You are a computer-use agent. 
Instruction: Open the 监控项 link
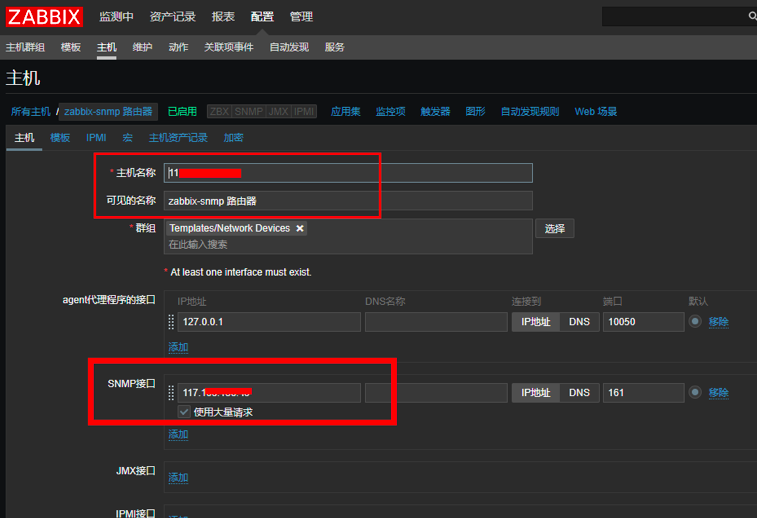point(391,112)
